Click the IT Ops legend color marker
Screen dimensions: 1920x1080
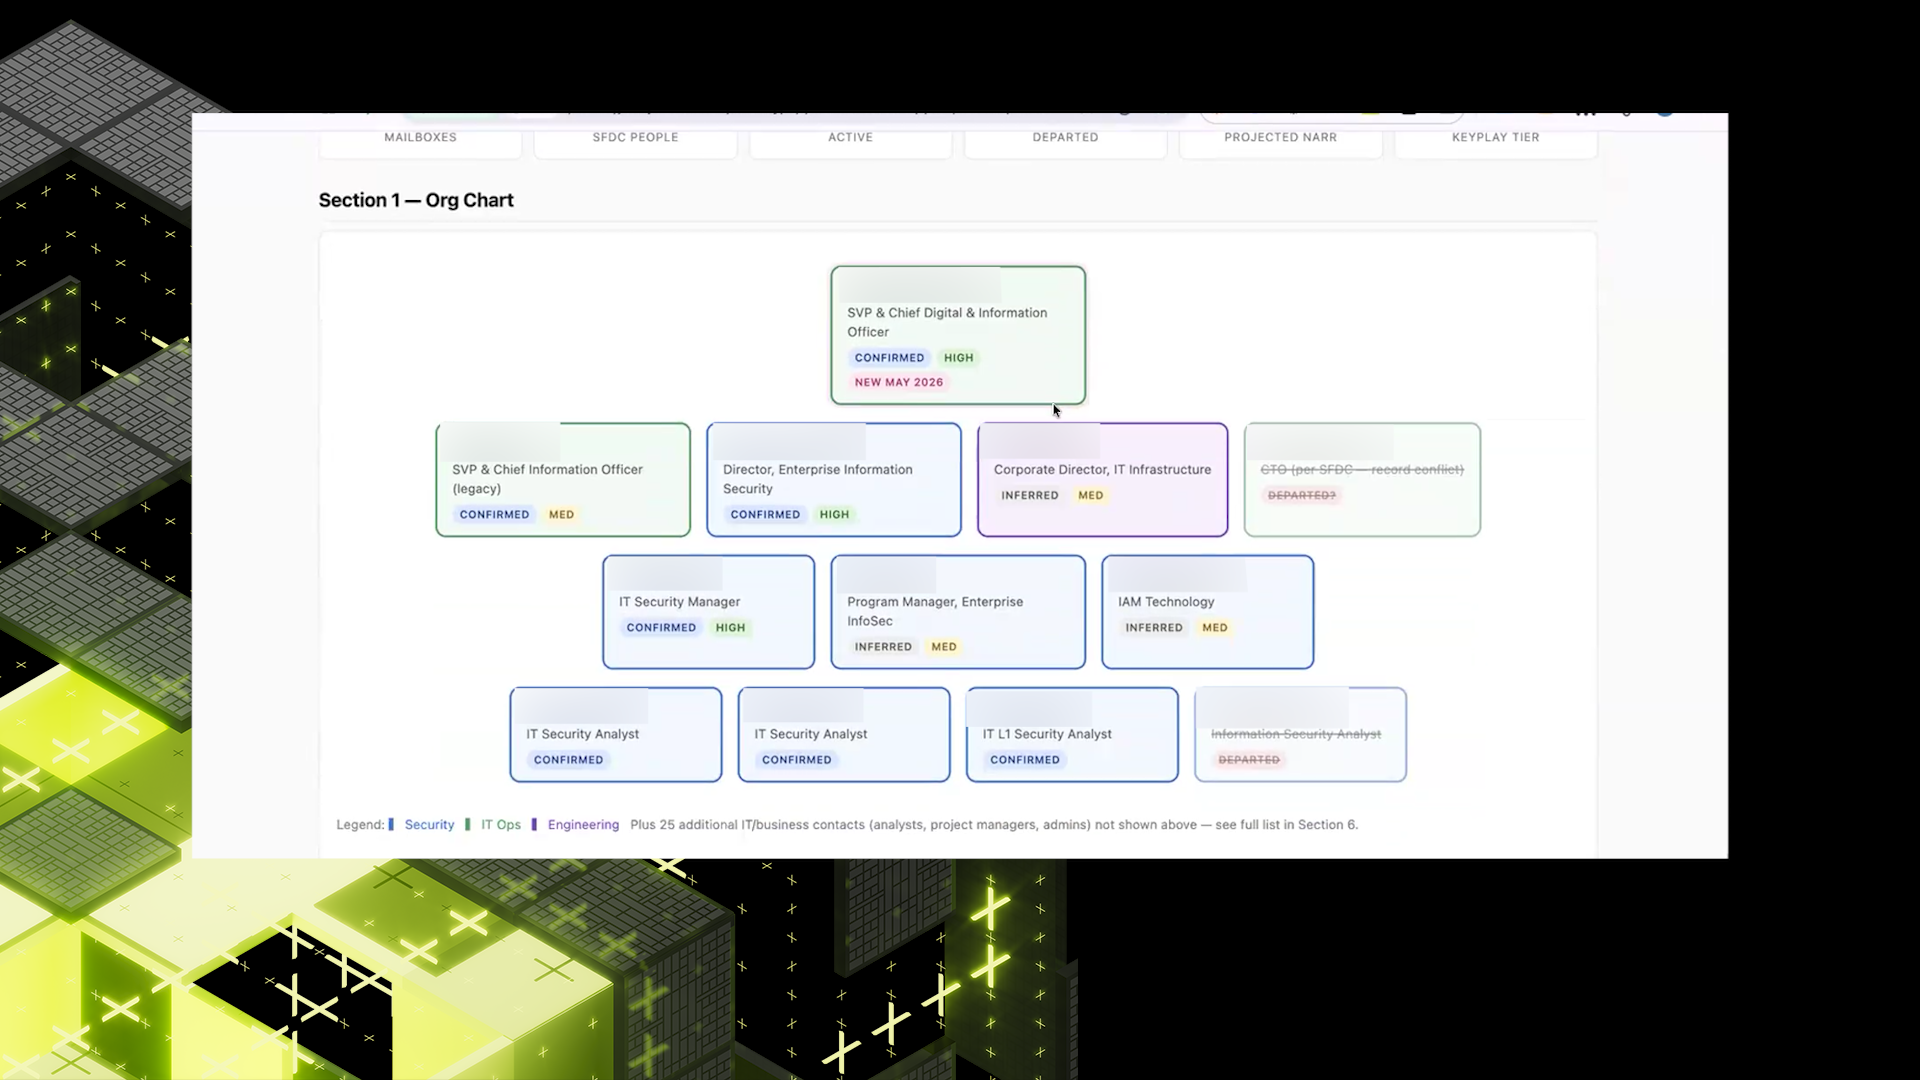tap(468, 825)
